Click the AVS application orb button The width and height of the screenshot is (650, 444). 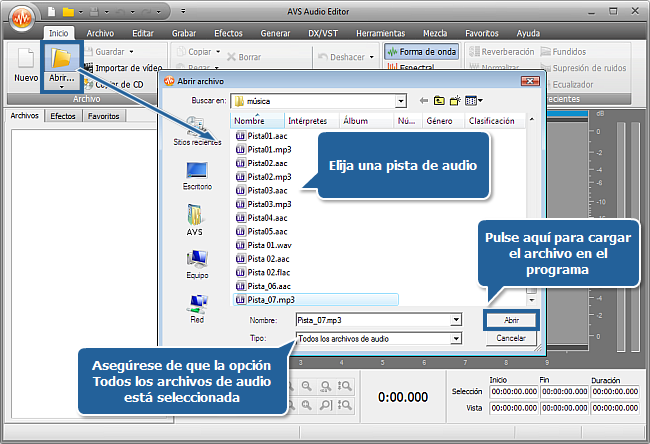tap(22, 17)
